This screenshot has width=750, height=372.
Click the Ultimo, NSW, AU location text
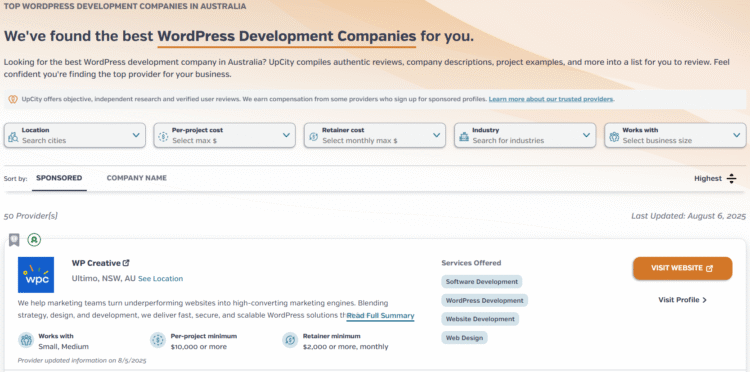point(104,279)
